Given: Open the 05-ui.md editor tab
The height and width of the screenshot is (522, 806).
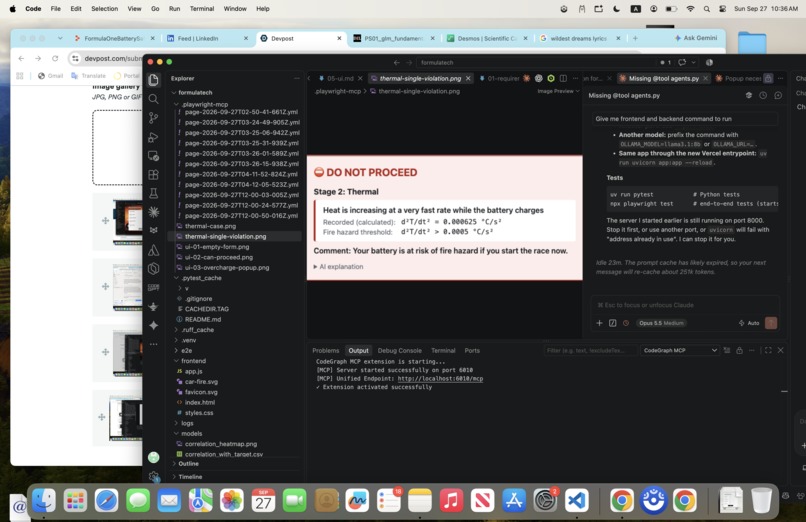Looking at the screenshot, I should pyautogui.click(x=340, y=78).
